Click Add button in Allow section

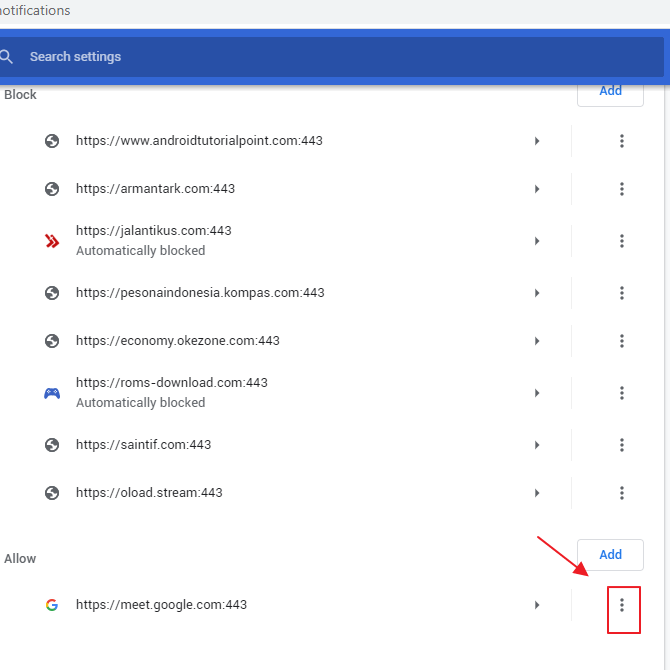pos(610,554)
